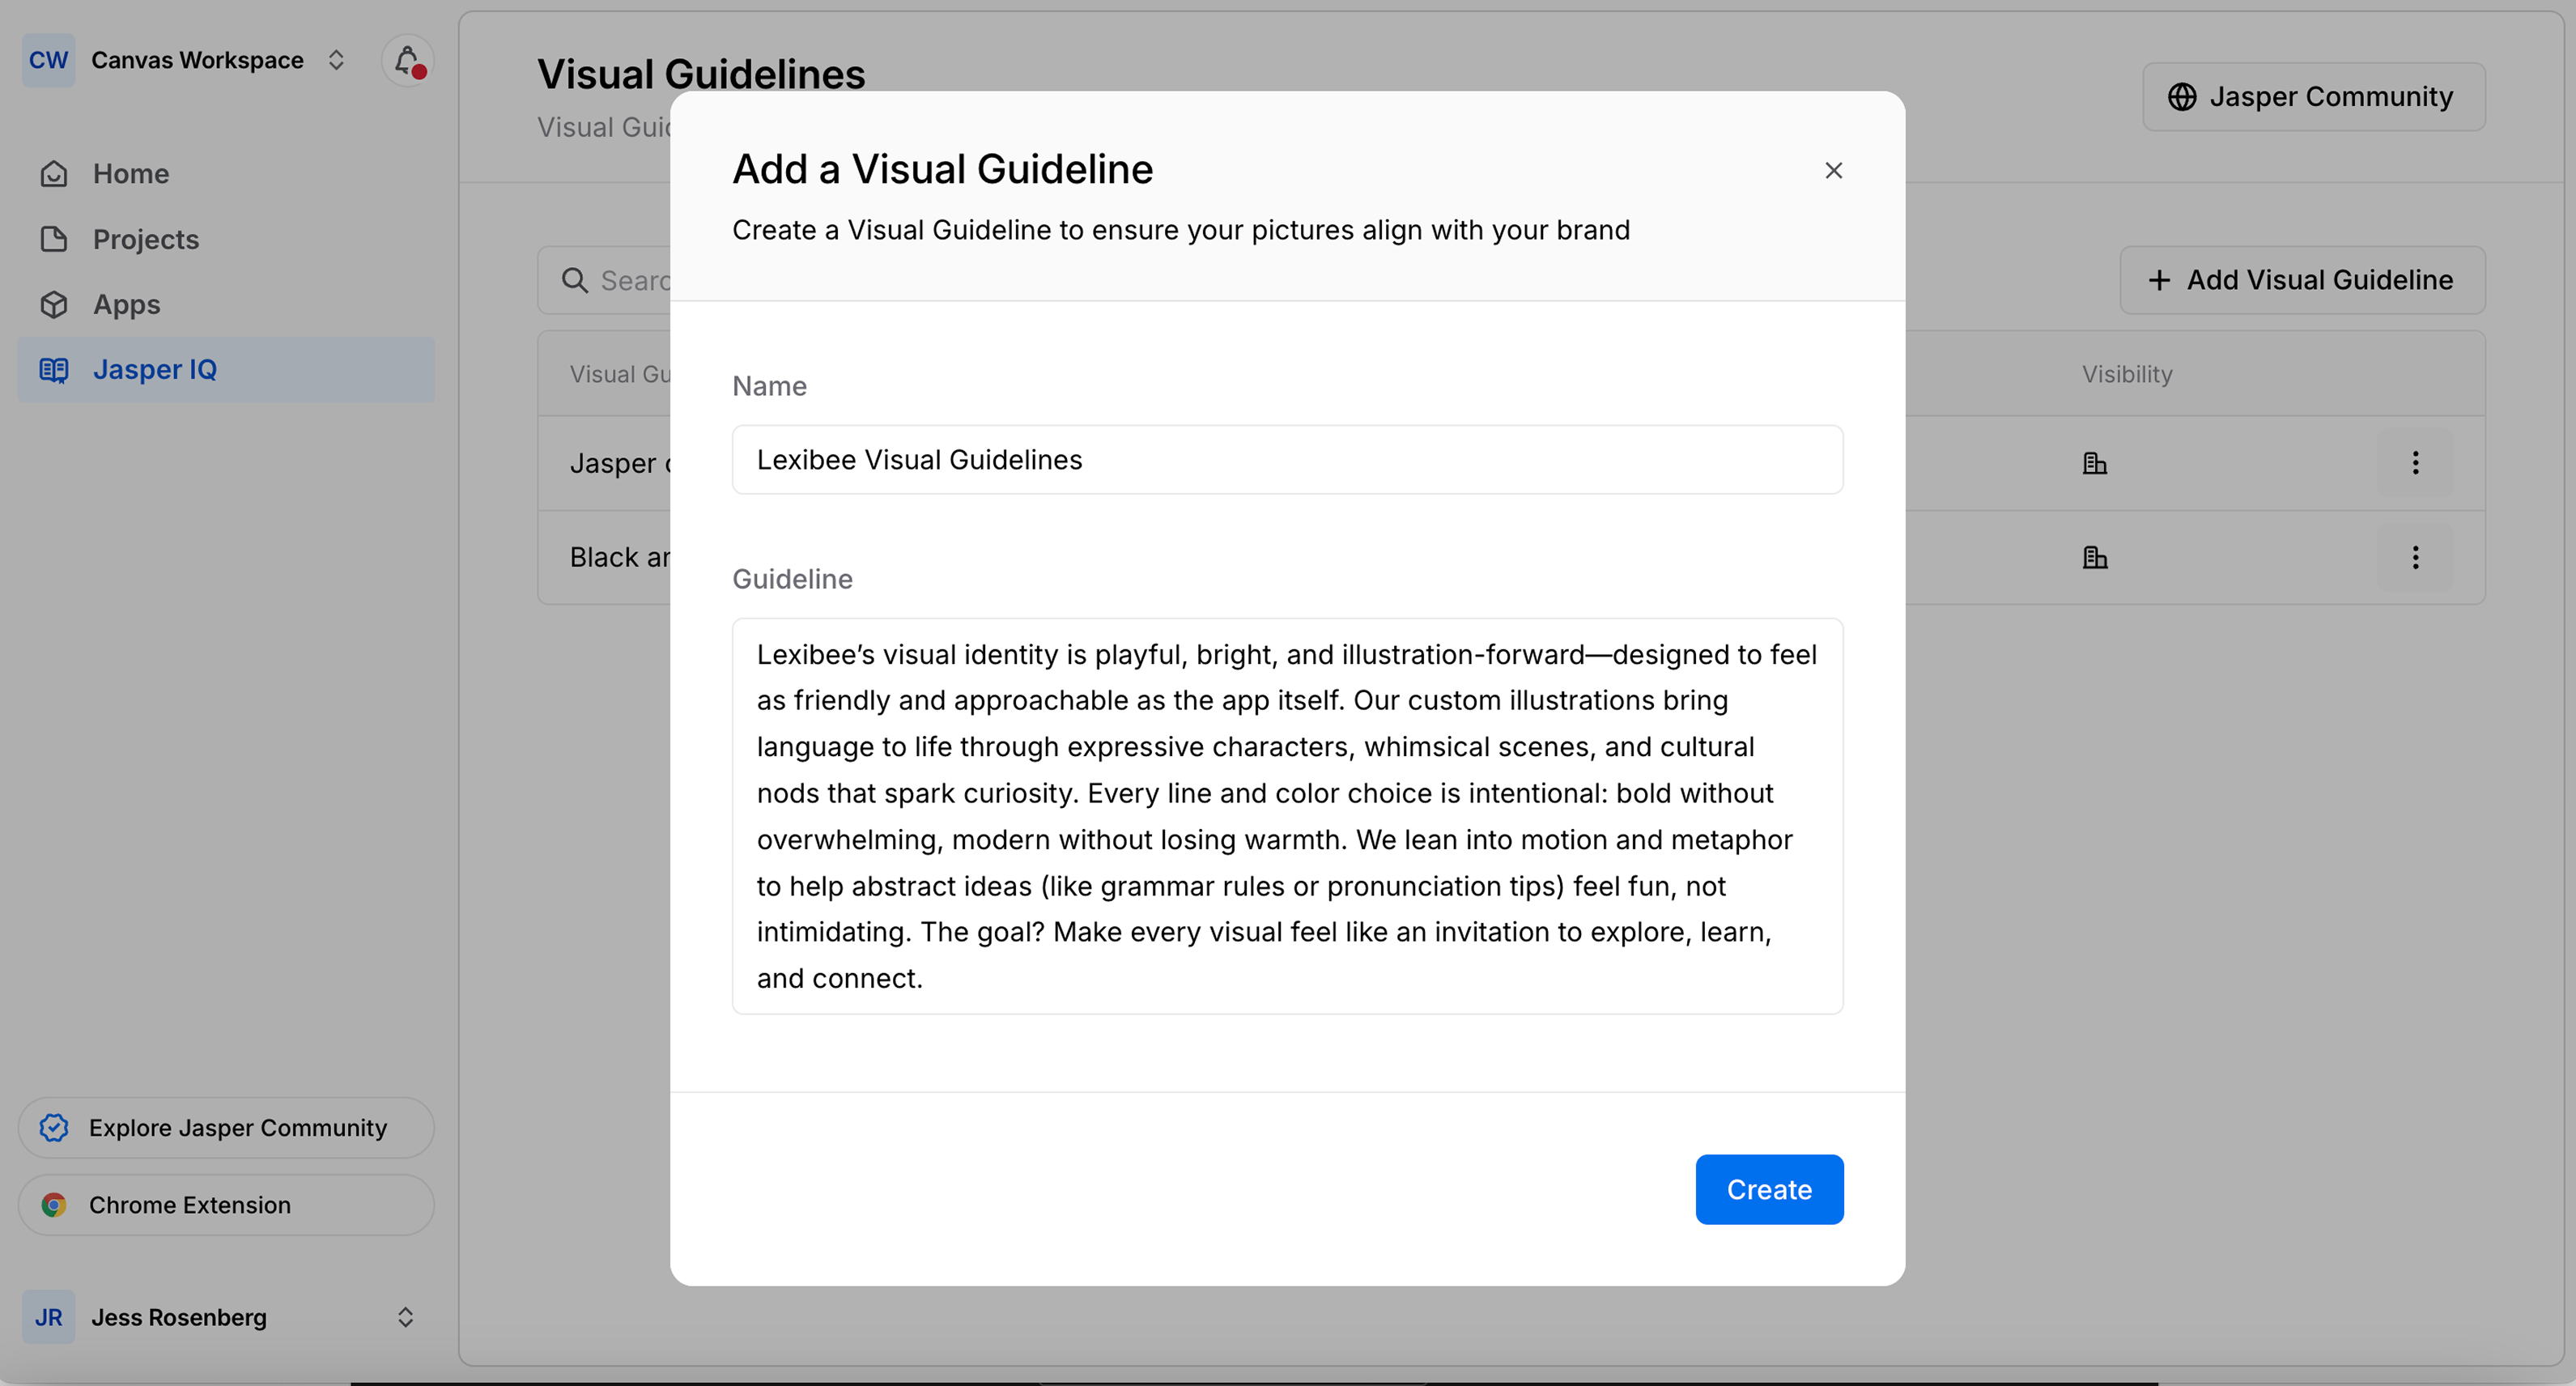2576x1386 pixels.
Task: Click the first row's visibility building icon
Action: 2094,463
